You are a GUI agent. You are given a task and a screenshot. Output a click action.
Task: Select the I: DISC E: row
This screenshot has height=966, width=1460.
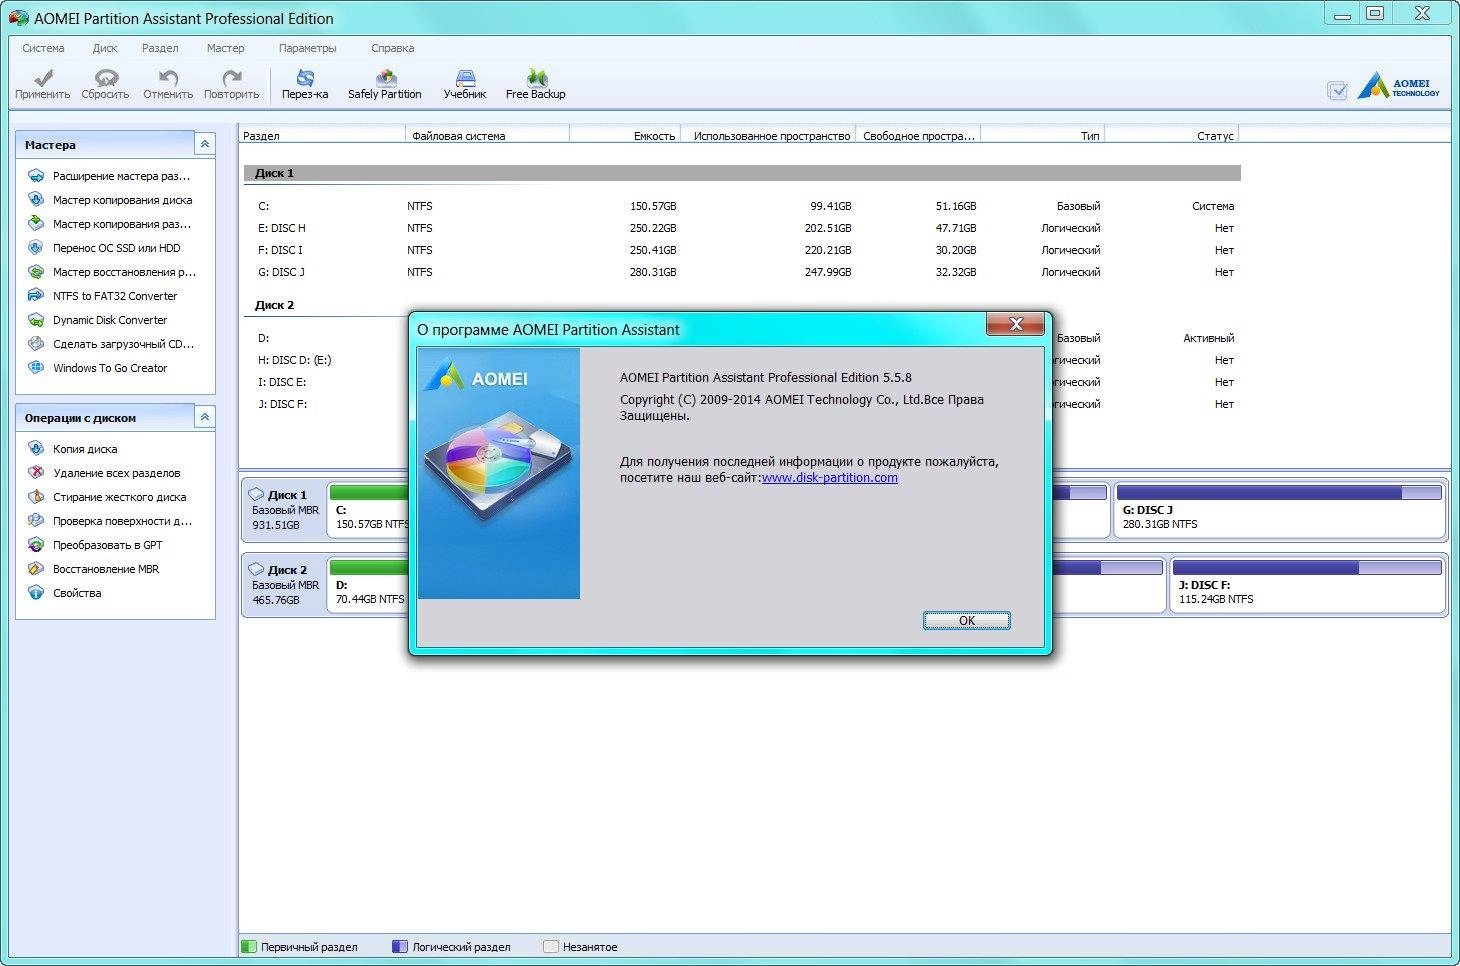[328, 382]
